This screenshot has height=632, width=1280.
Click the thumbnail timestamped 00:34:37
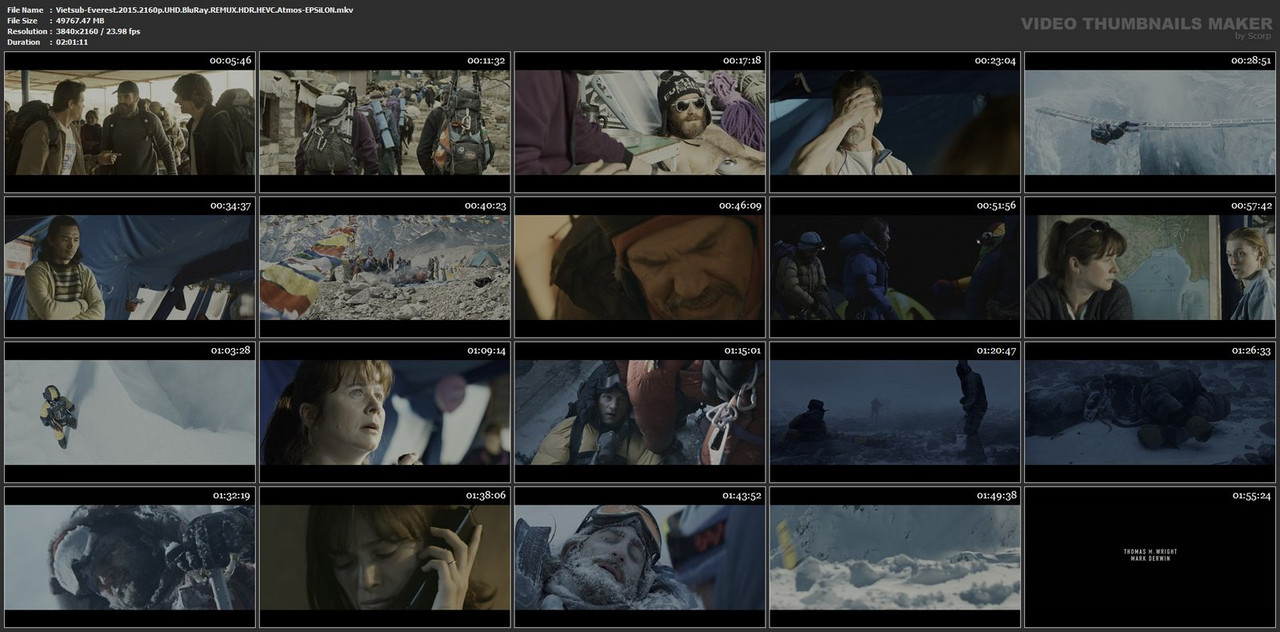tap(129, 267)
